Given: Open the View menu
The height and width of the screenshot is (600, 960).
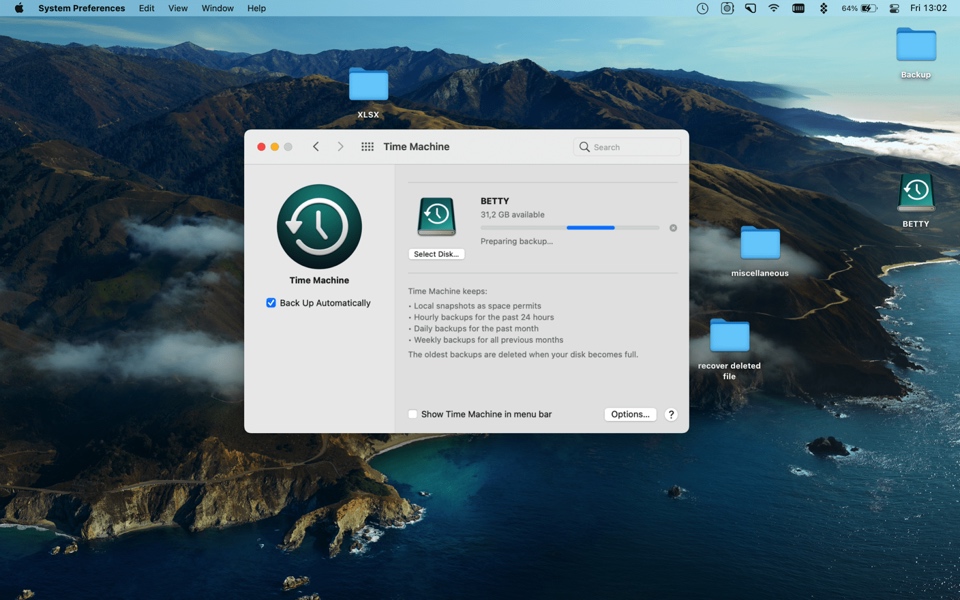Looking at the screenshot, I should coord(178,8).
